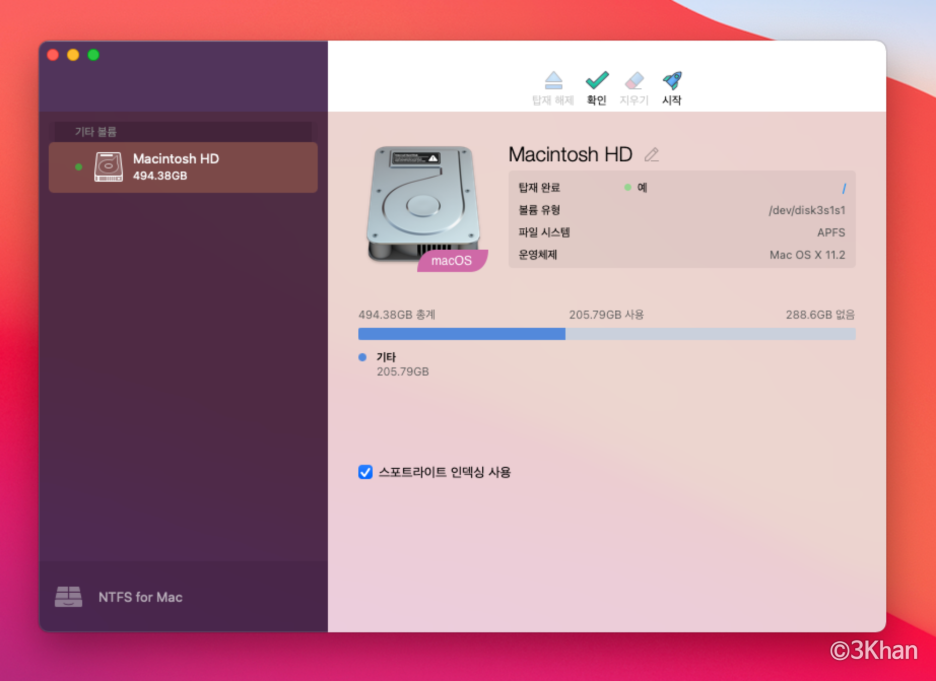Click the 운영체제 row label
The height and width of the screenshot is (681, 936).
click(538, 255)
